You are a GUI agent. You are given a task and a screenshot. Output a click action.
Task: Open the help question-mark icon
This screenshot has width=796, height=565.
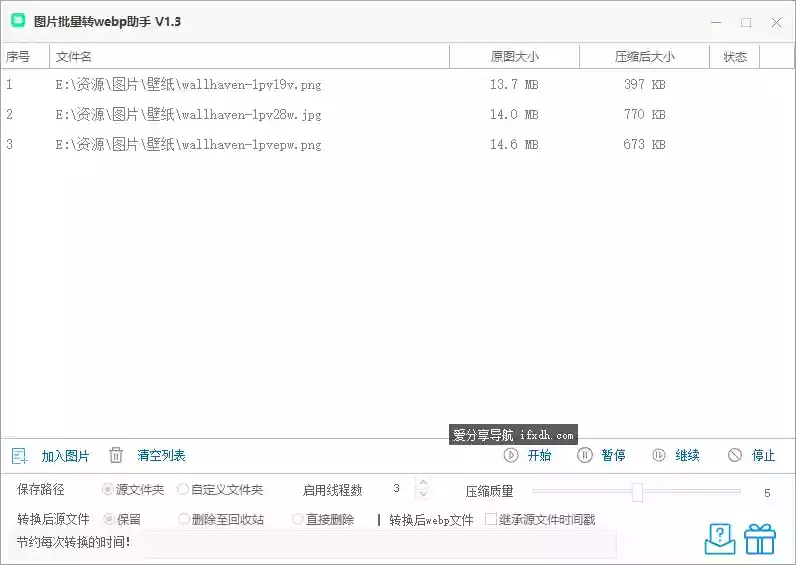point(720,539)
